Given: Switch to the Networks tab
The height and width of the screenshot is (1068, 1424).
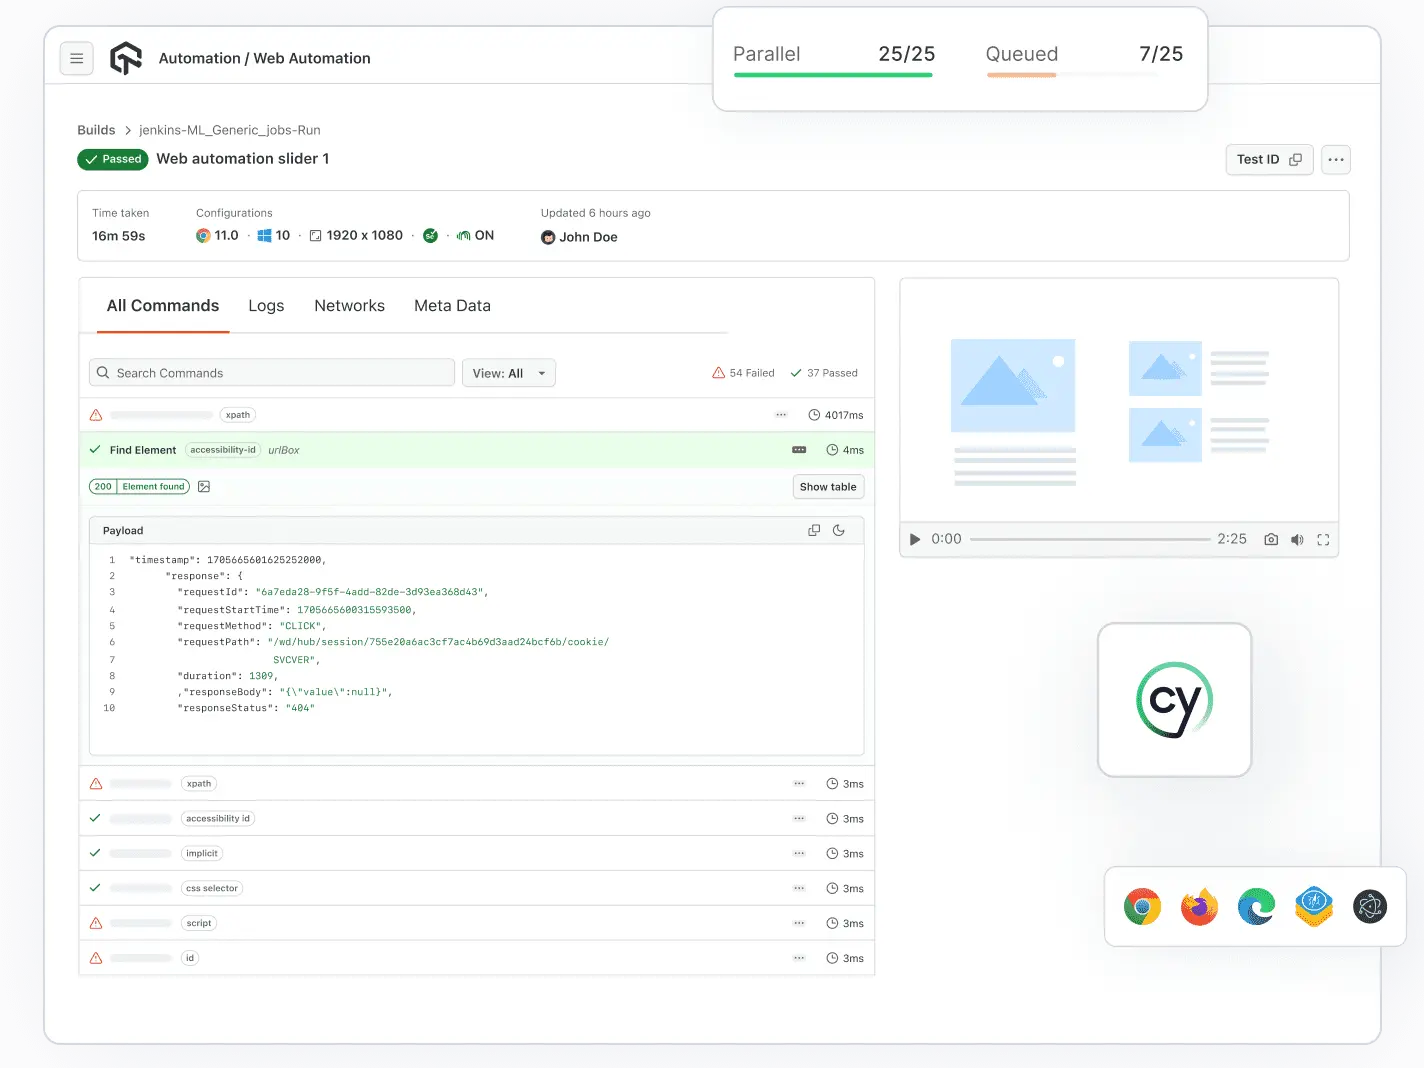Looking at the screenshot, I should (349, 306).
